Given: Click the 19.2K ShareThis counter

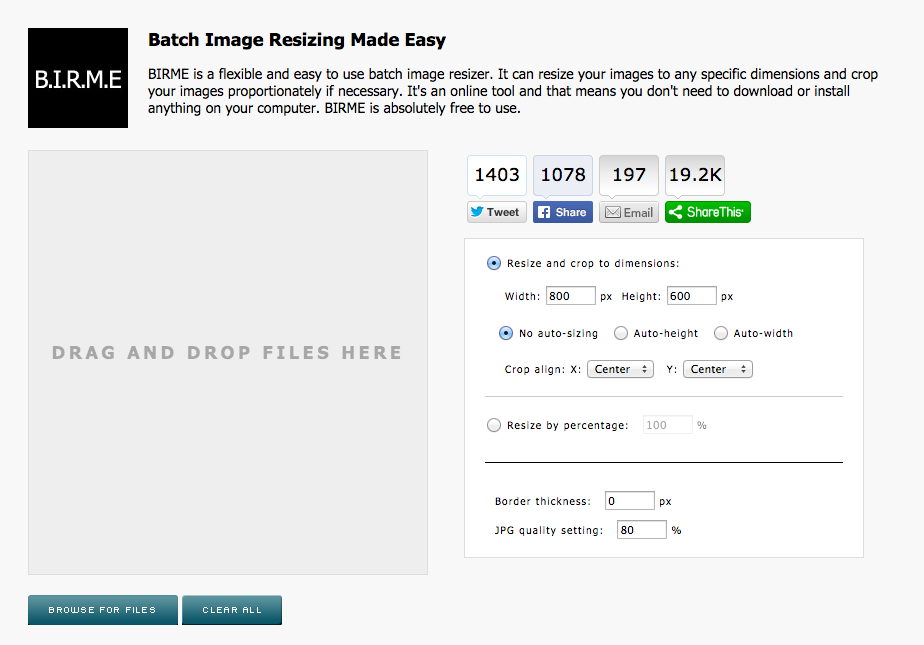Looking at the screenshot, I should pos(694,174).
